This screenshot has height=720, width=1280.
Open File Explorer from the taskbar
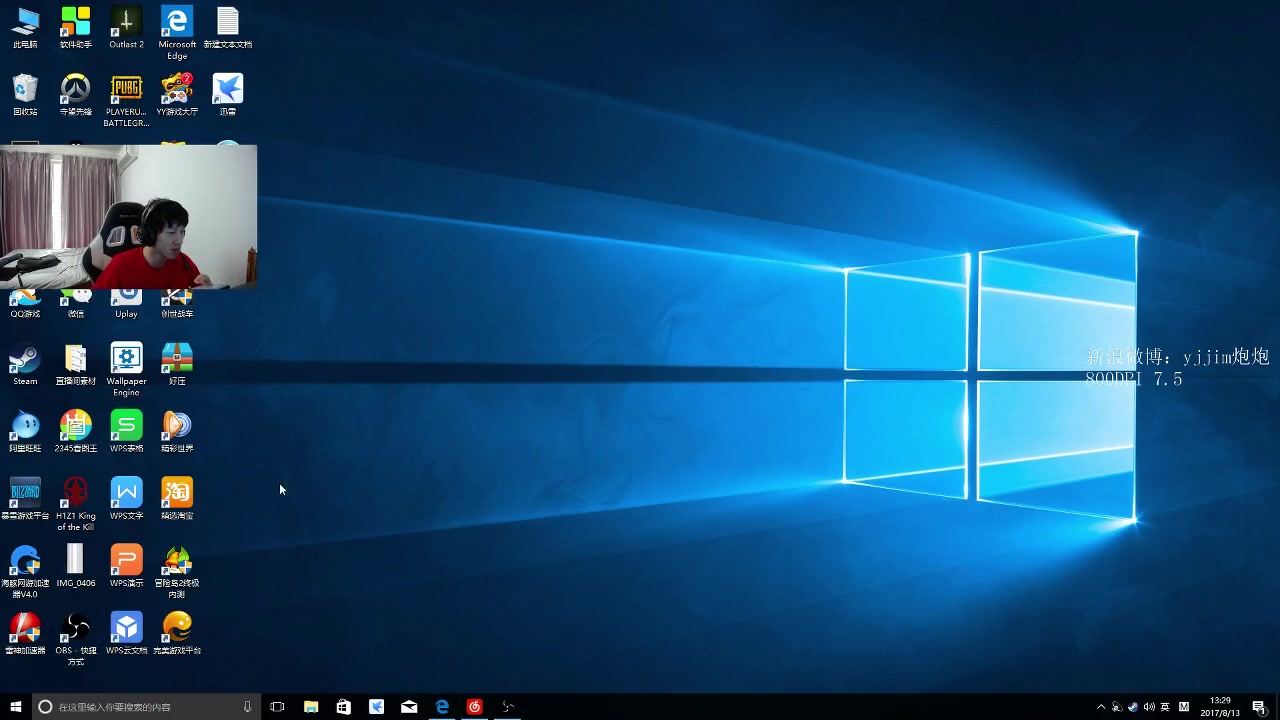pyautogui.click(x=311, y=706)
